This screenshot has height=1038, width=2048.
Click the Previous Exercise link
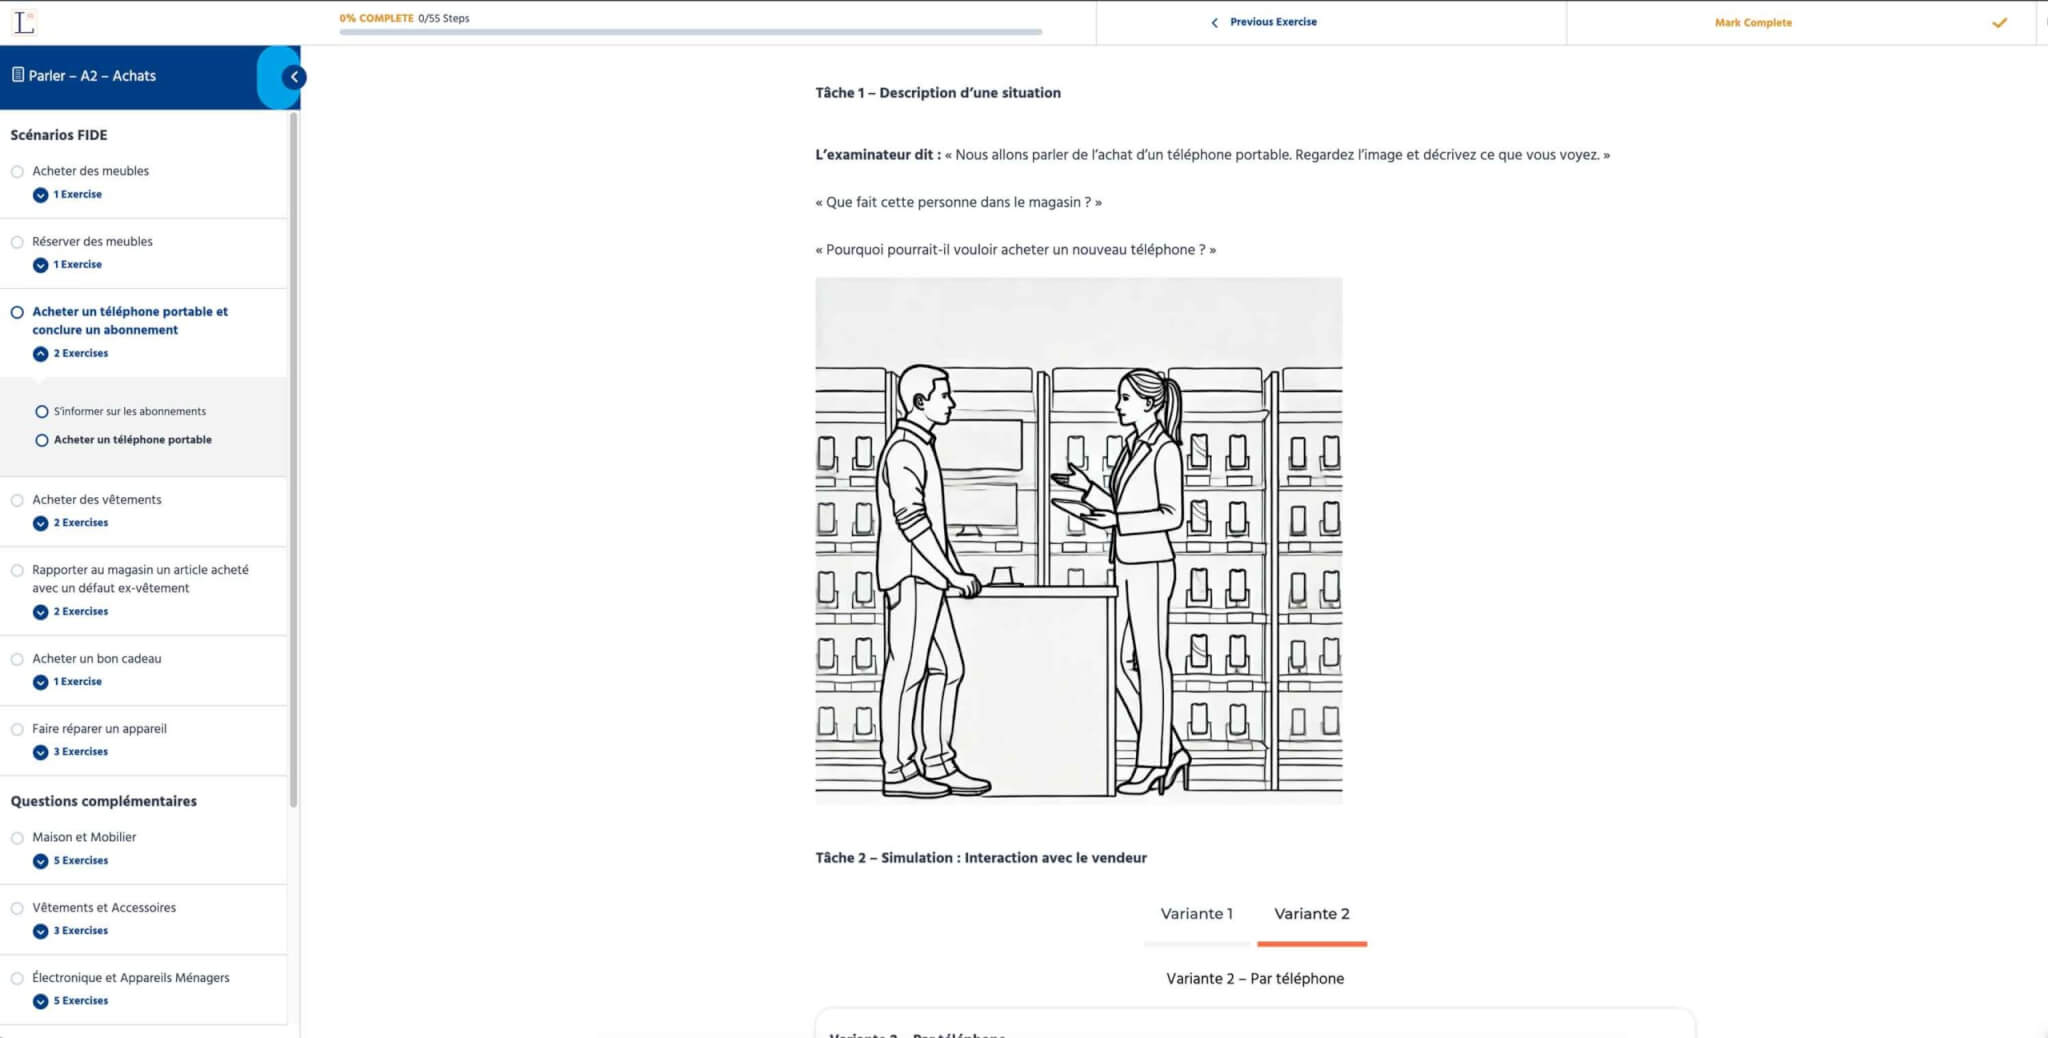(1272, 21)
